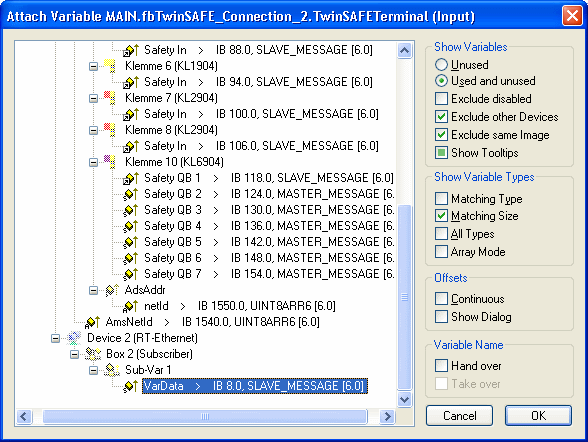Viewport: 588px width, 442px height.
Task: Click the vertical scrollbar up arrow
Action: [405, 50]
